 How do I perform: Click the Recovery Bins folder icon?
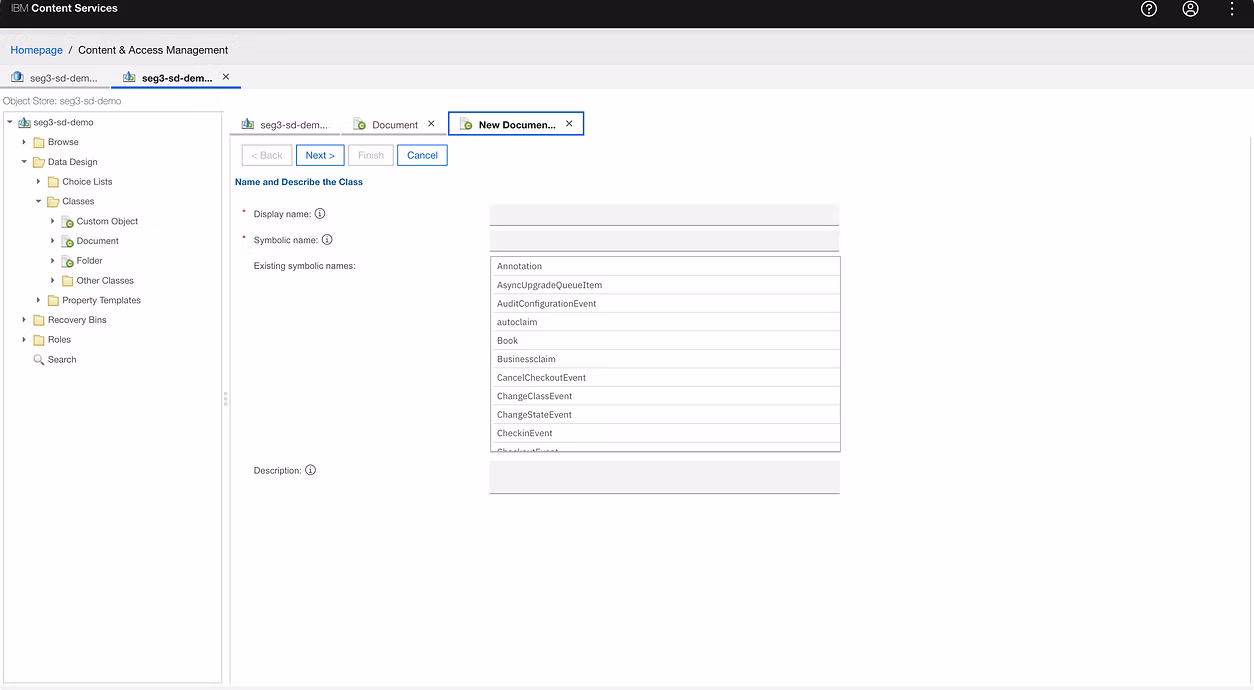39,320
